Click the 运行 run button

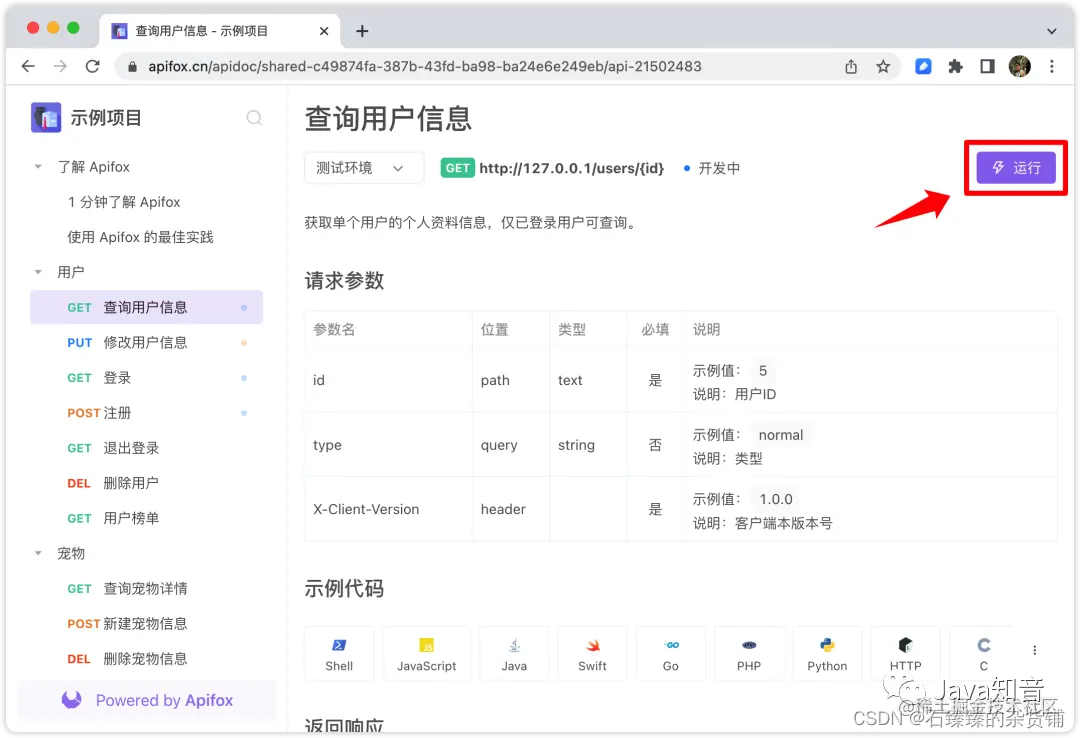(1015, 168)
